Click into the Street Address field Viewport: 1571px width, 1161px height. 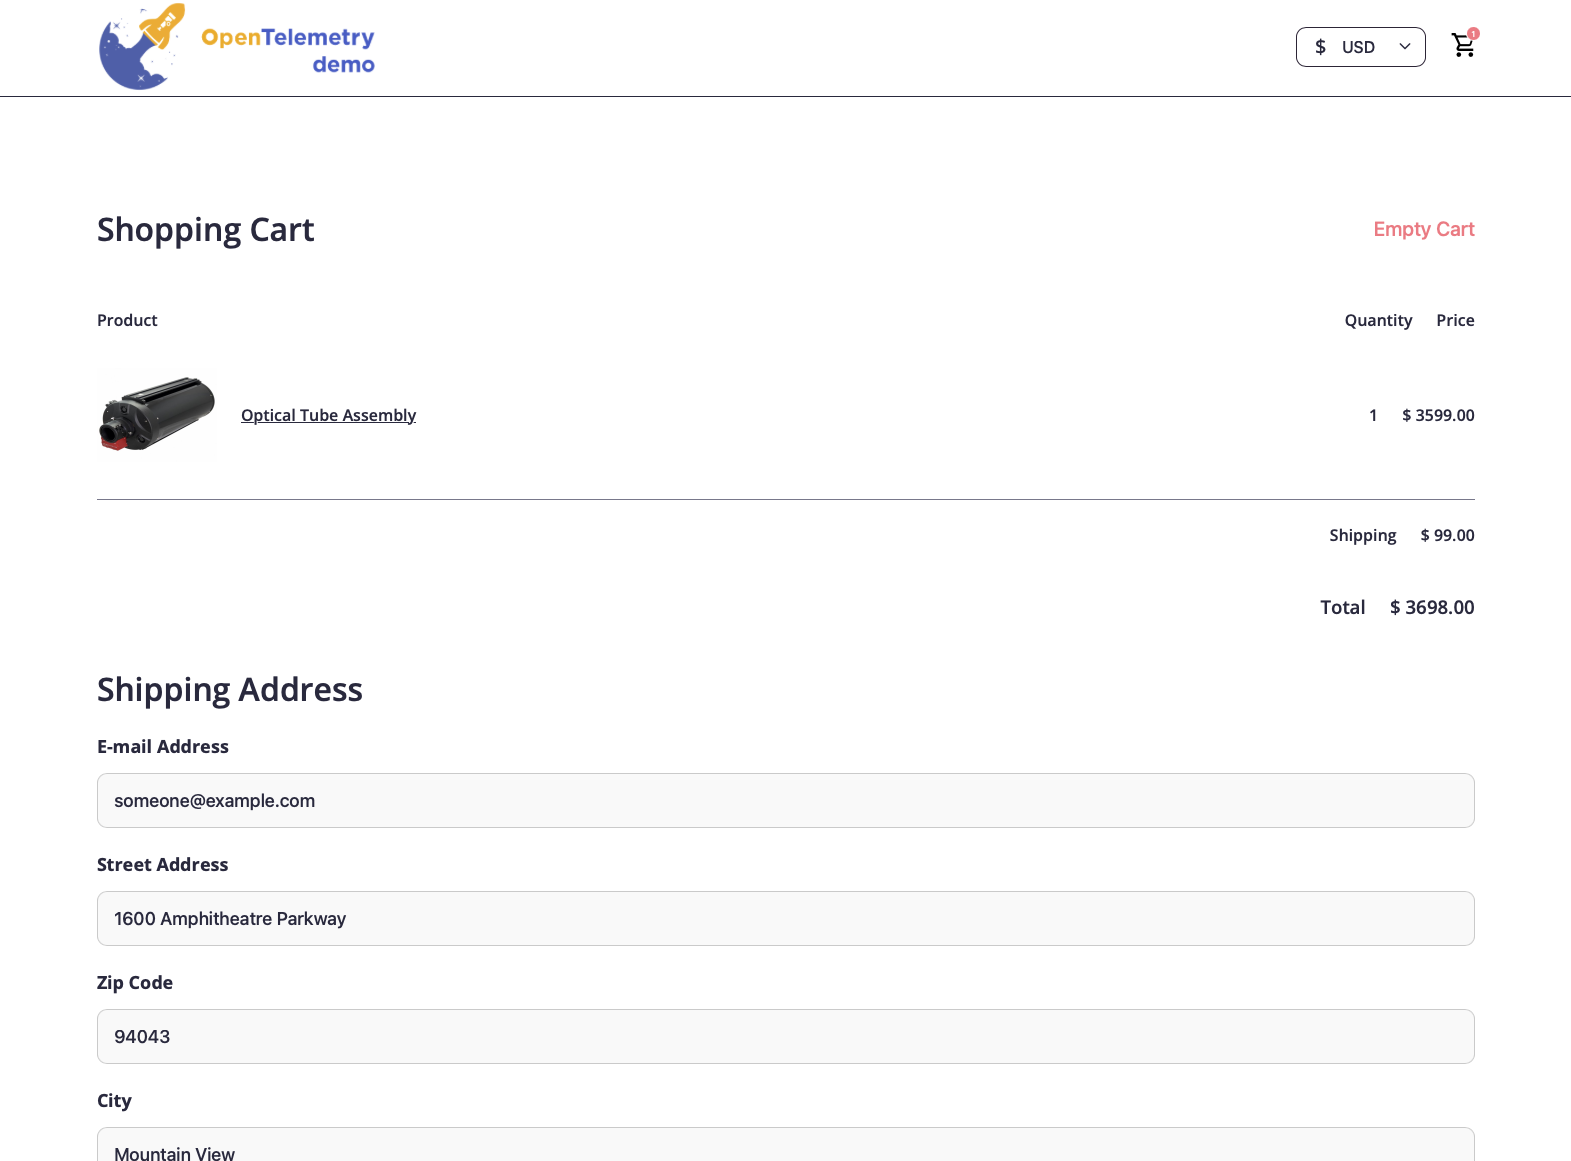pos(785,918)
